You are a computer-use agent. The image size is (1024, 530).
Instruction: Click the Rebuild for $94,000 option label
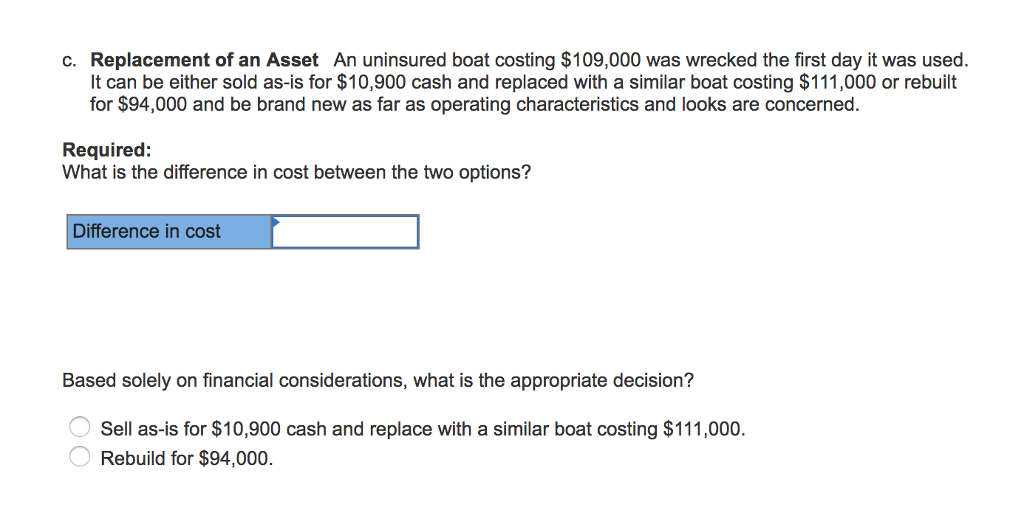pyautogui.click(x=187, y=459)
